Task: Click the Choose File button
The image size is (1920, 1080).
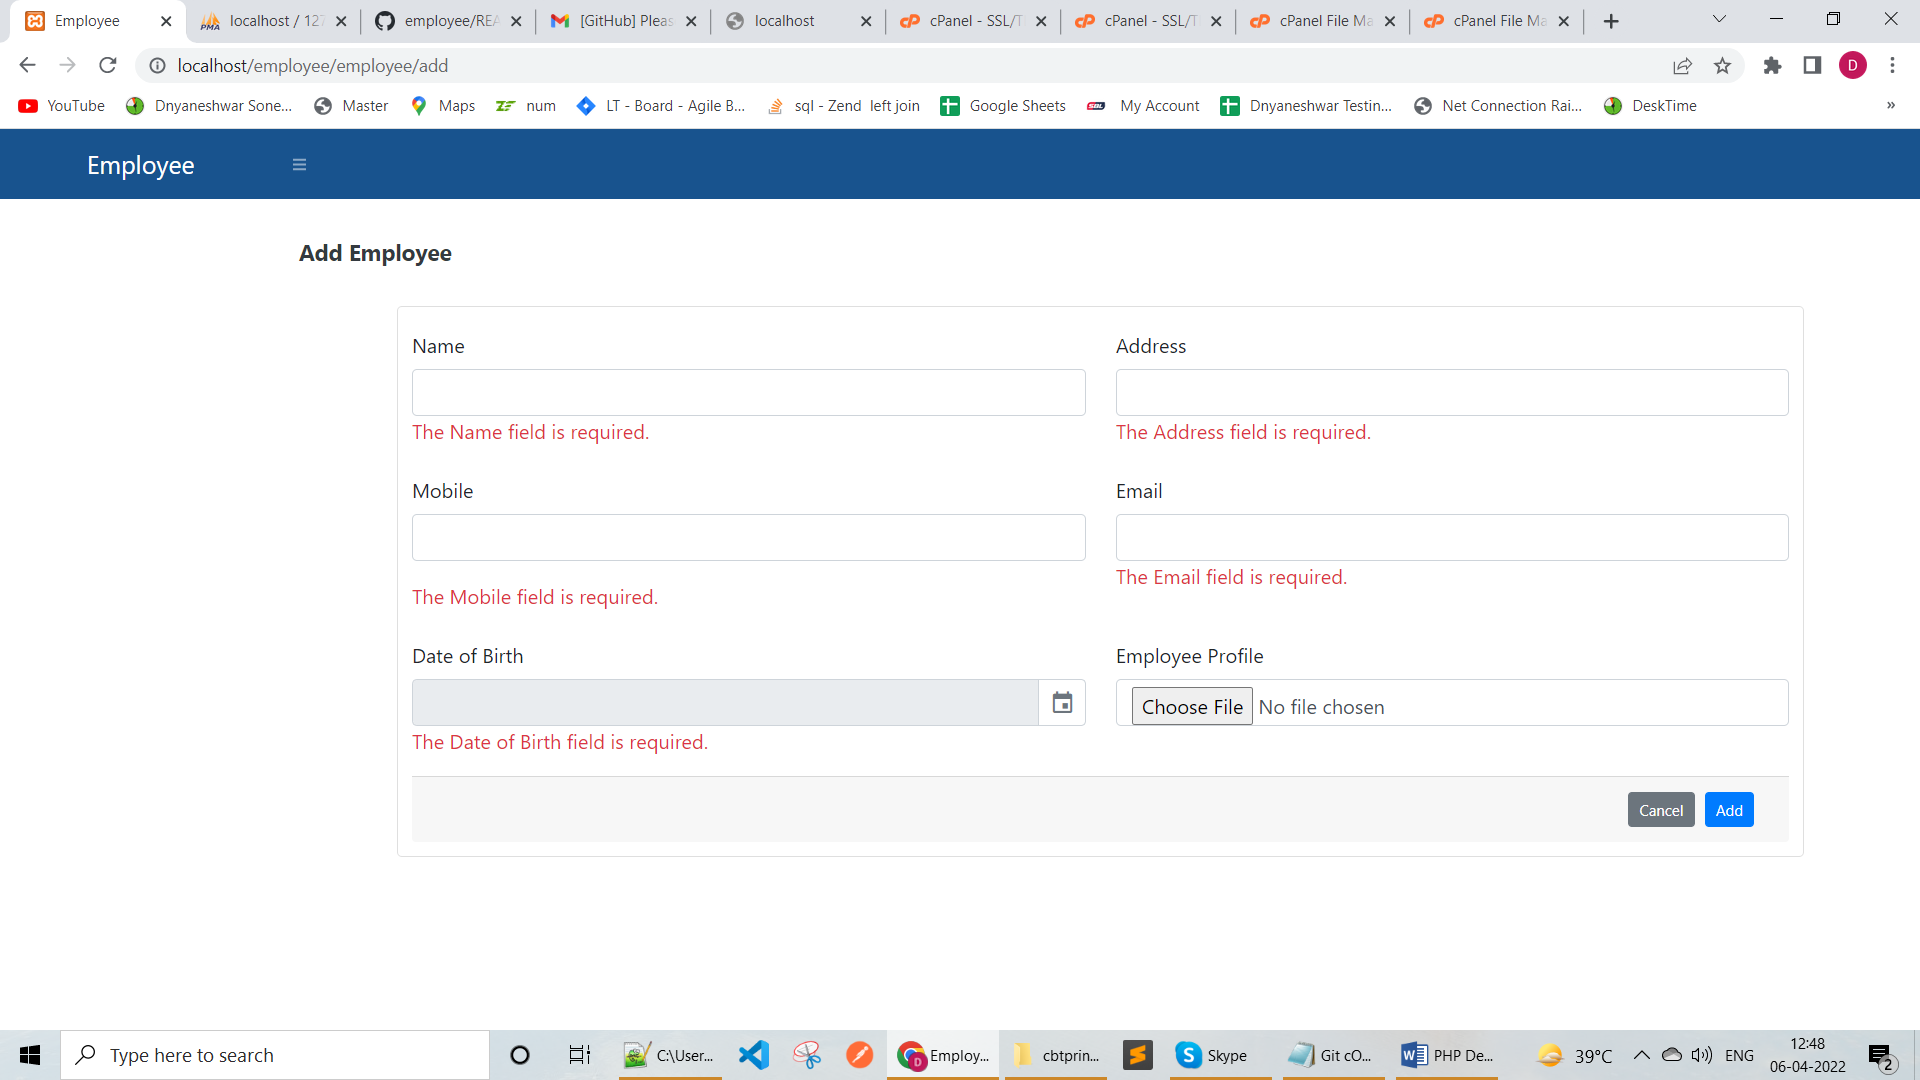Action: click(1192, 707)
